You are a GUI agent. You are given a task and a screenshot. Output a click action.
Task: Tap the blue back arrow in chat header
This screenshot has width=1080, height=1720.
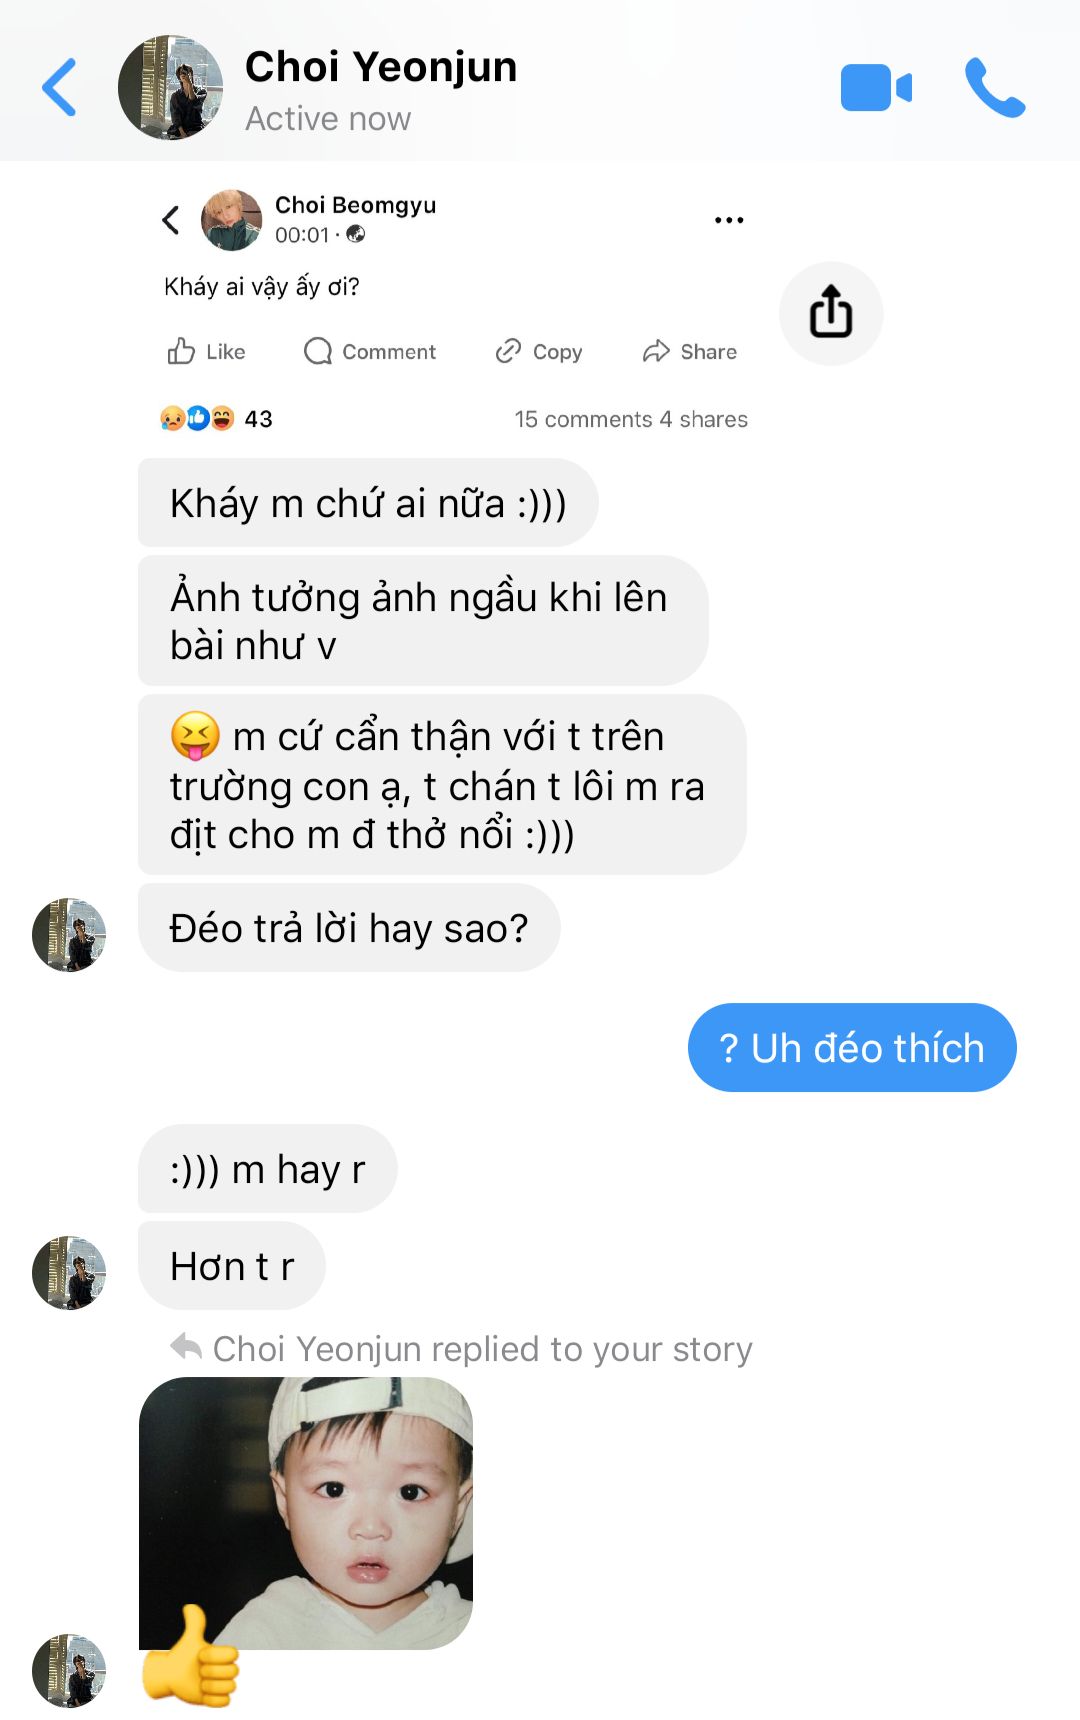point(59,88)
